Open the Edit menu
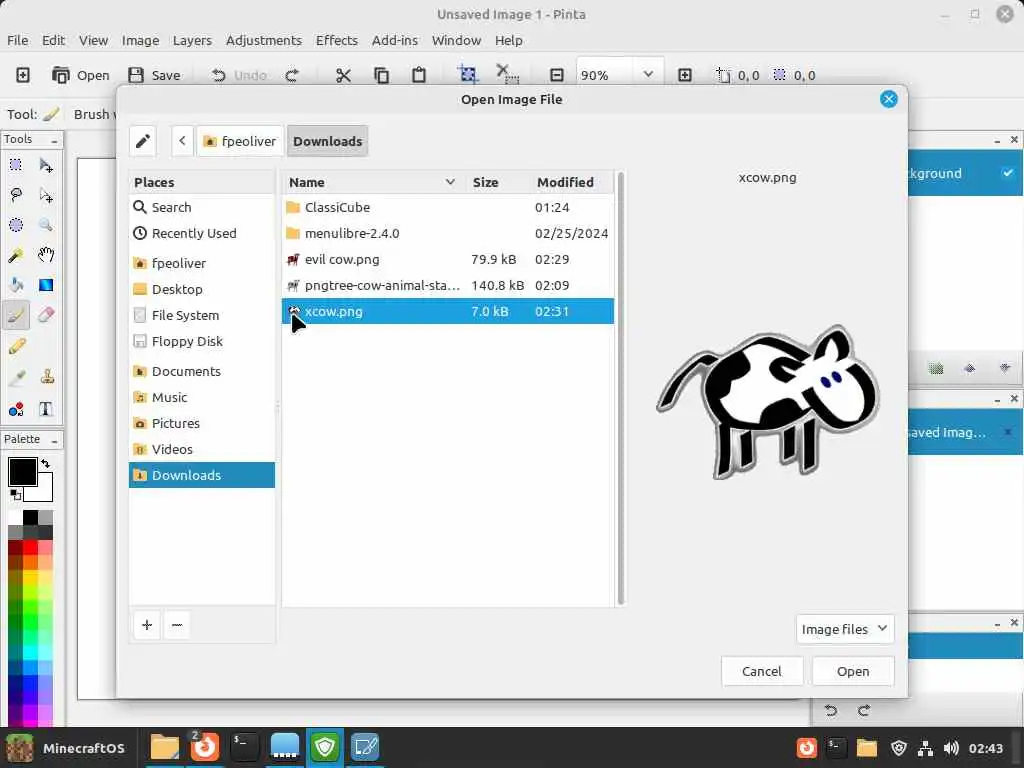Viewport: 1024px width, 768px height. [x=53, y=40]
